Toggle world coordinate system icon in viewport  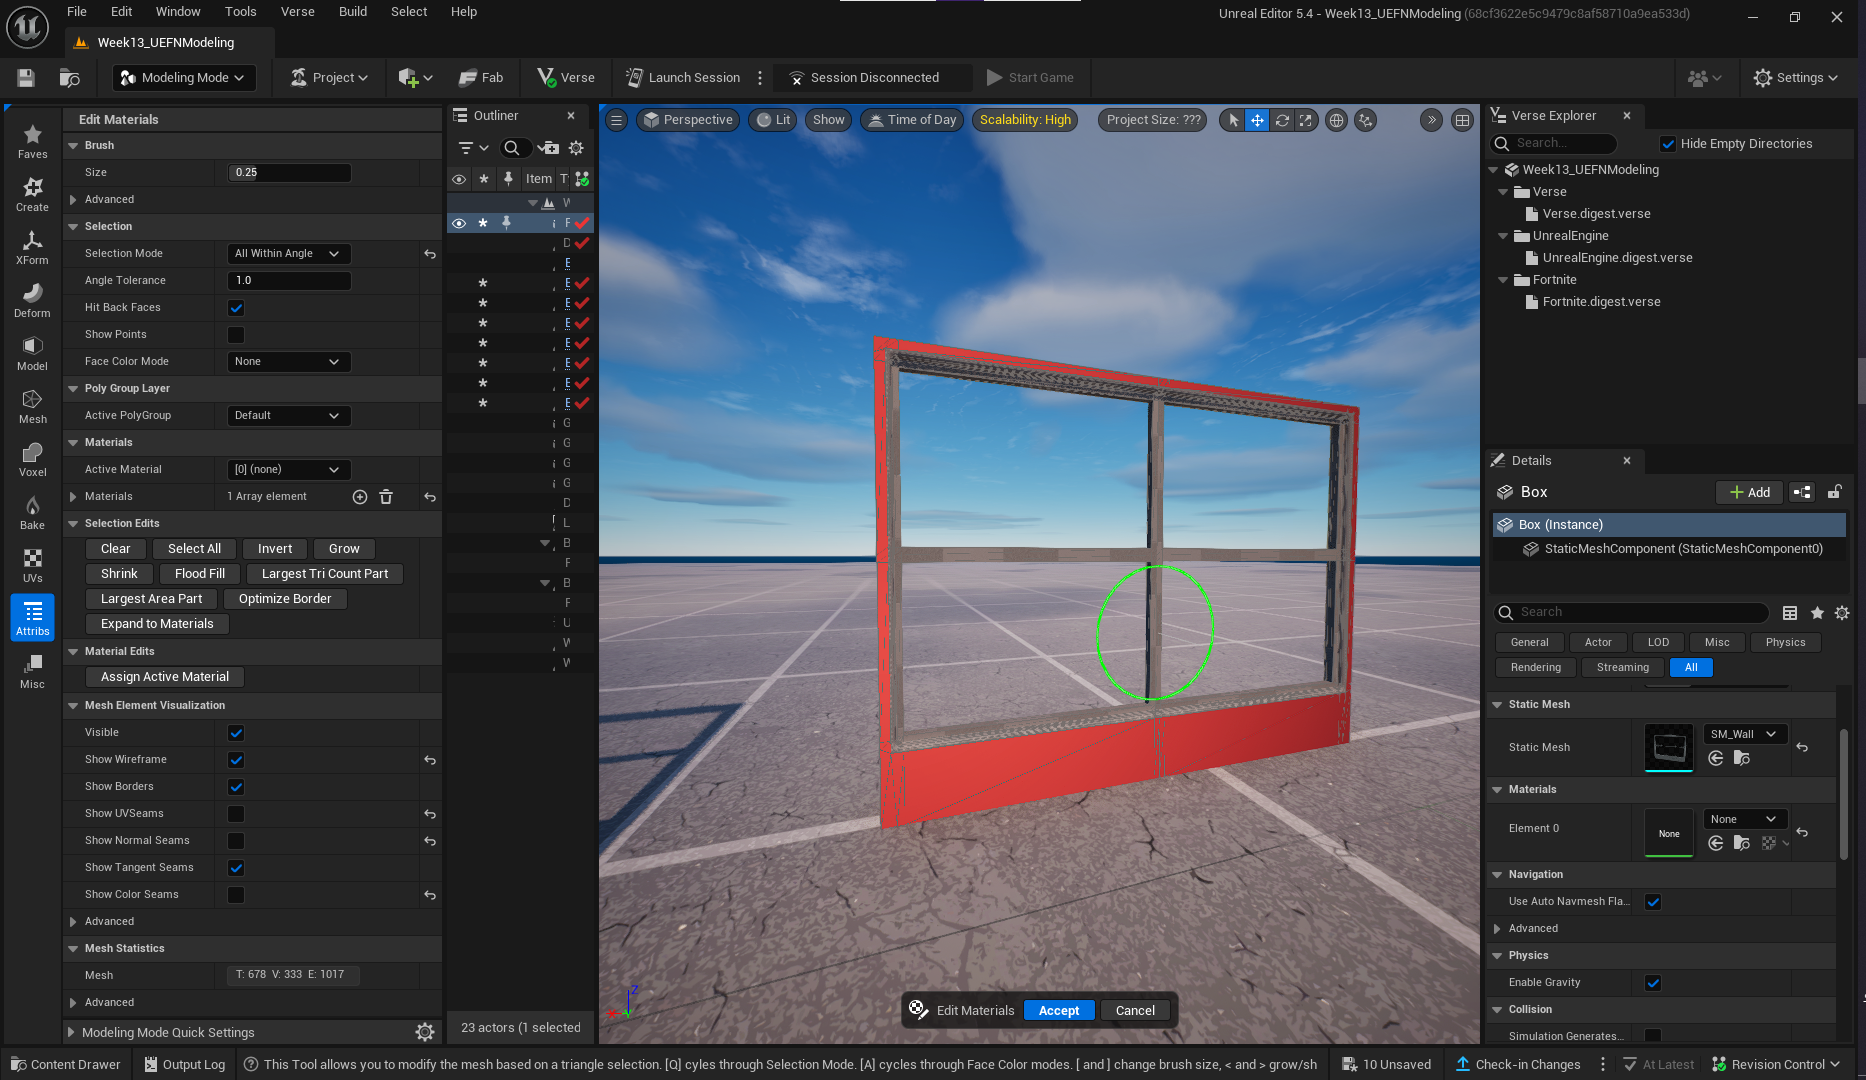point(1336,120)
